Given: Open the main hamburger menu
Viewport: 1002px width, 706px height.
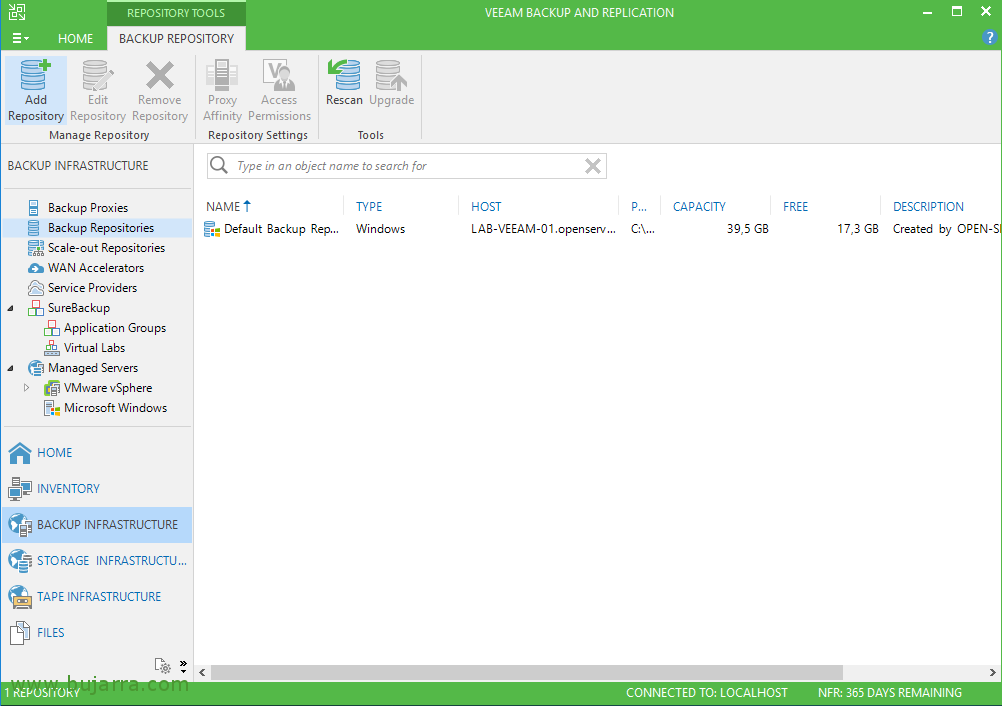Looking at the screenshot, I should (x=20, y=38).
